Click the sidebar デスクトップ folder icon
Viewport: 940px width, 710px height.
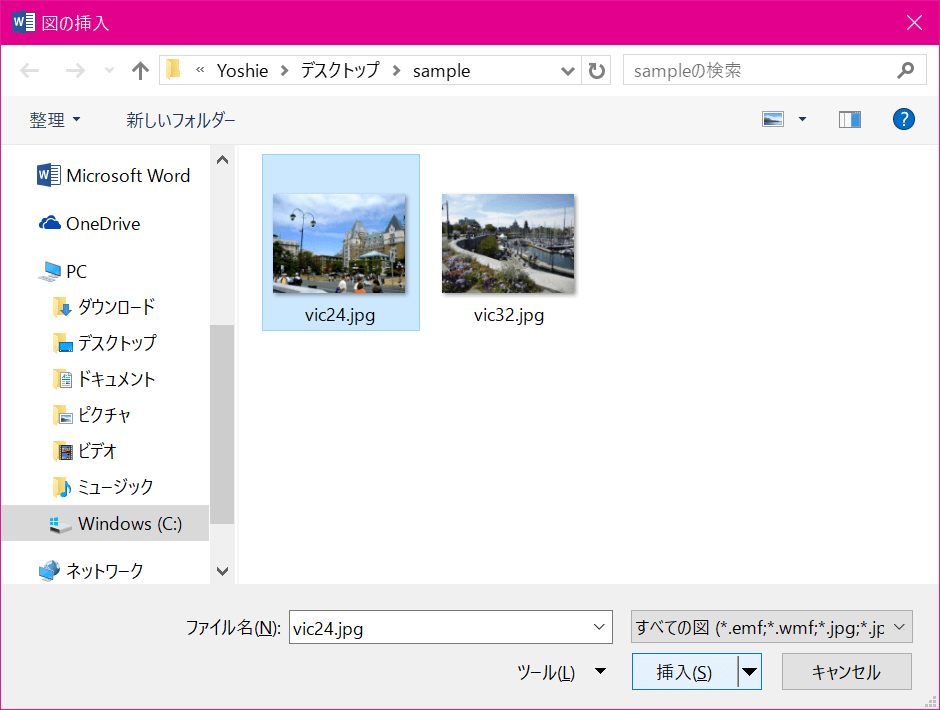(62, 343)
